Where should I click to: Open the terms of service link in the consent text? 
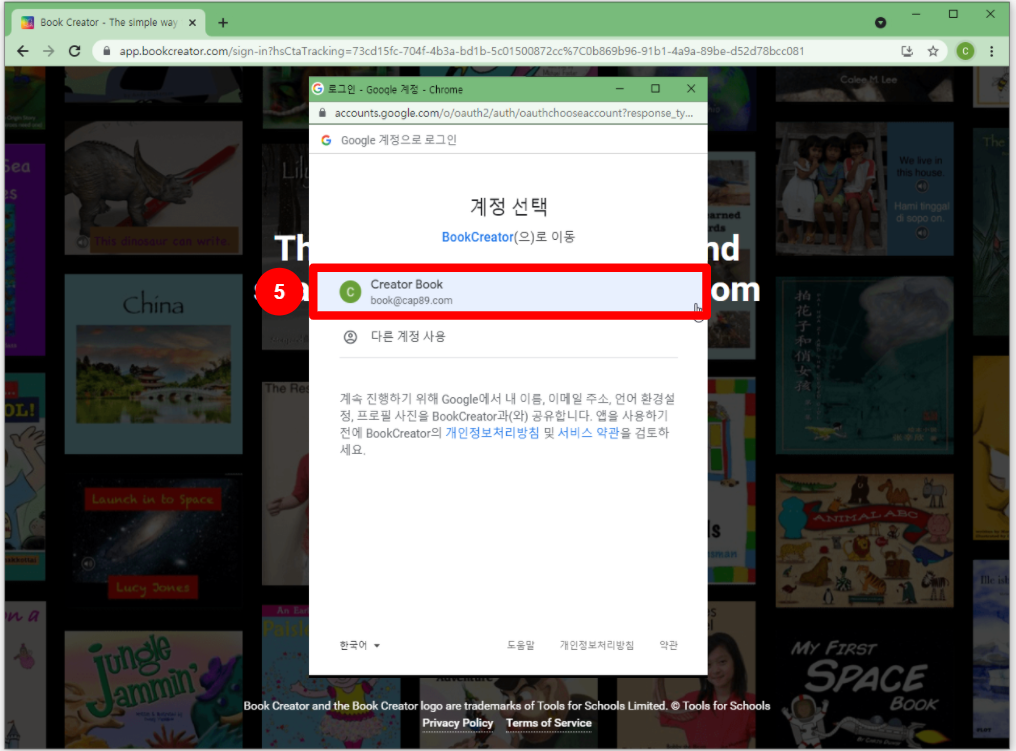click(588, 433)
